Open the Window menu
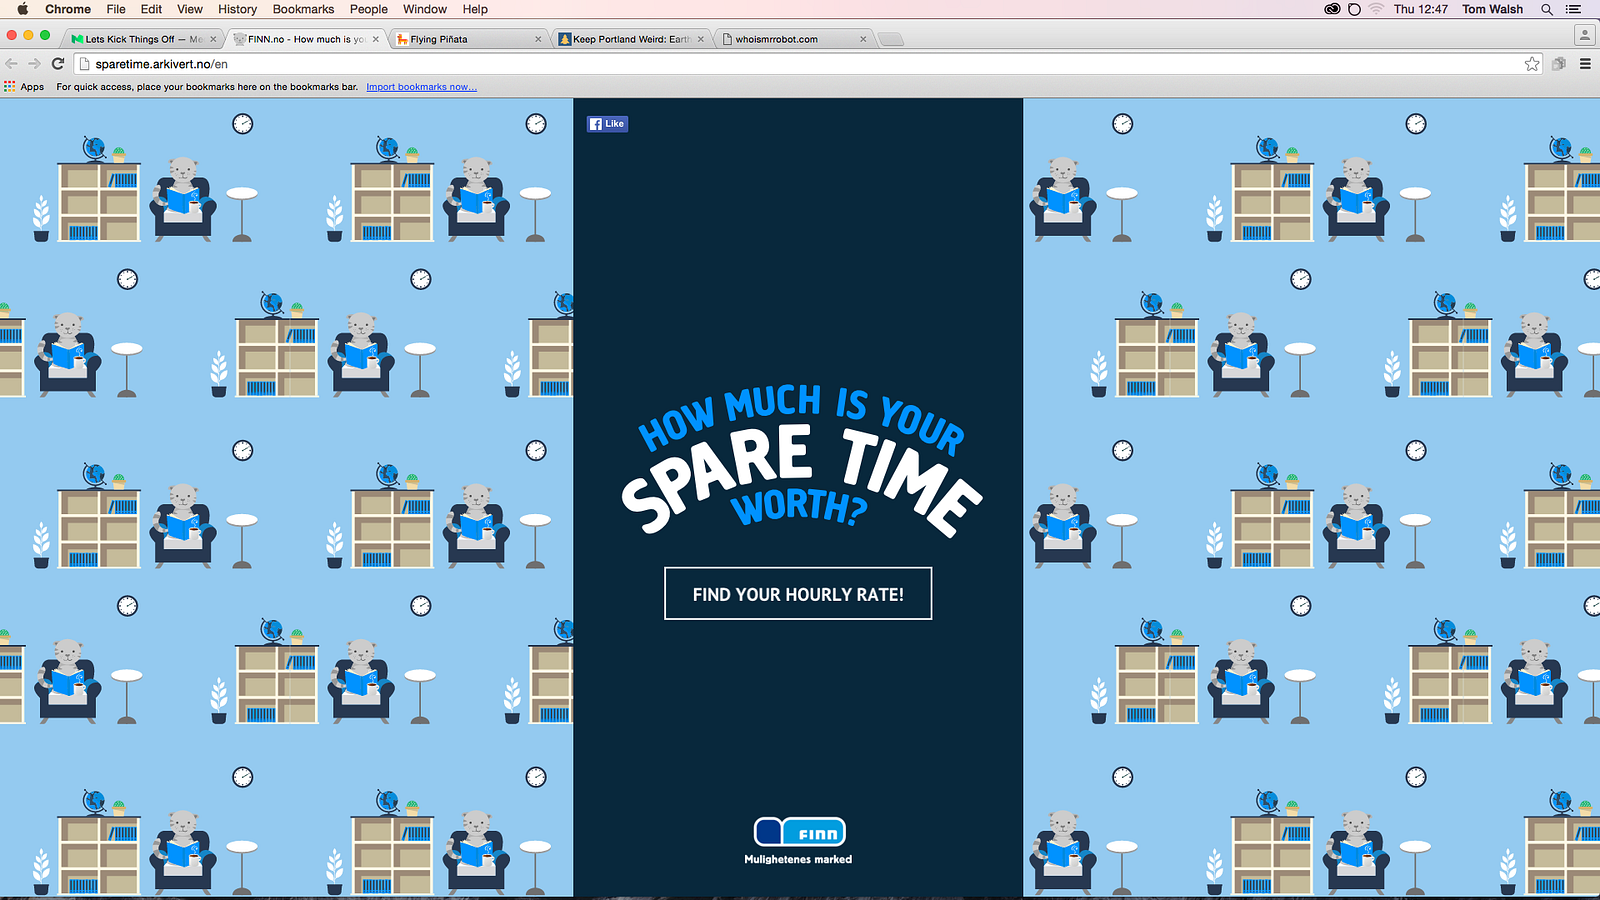The image size is (1600, 900). tap(425, 9)
